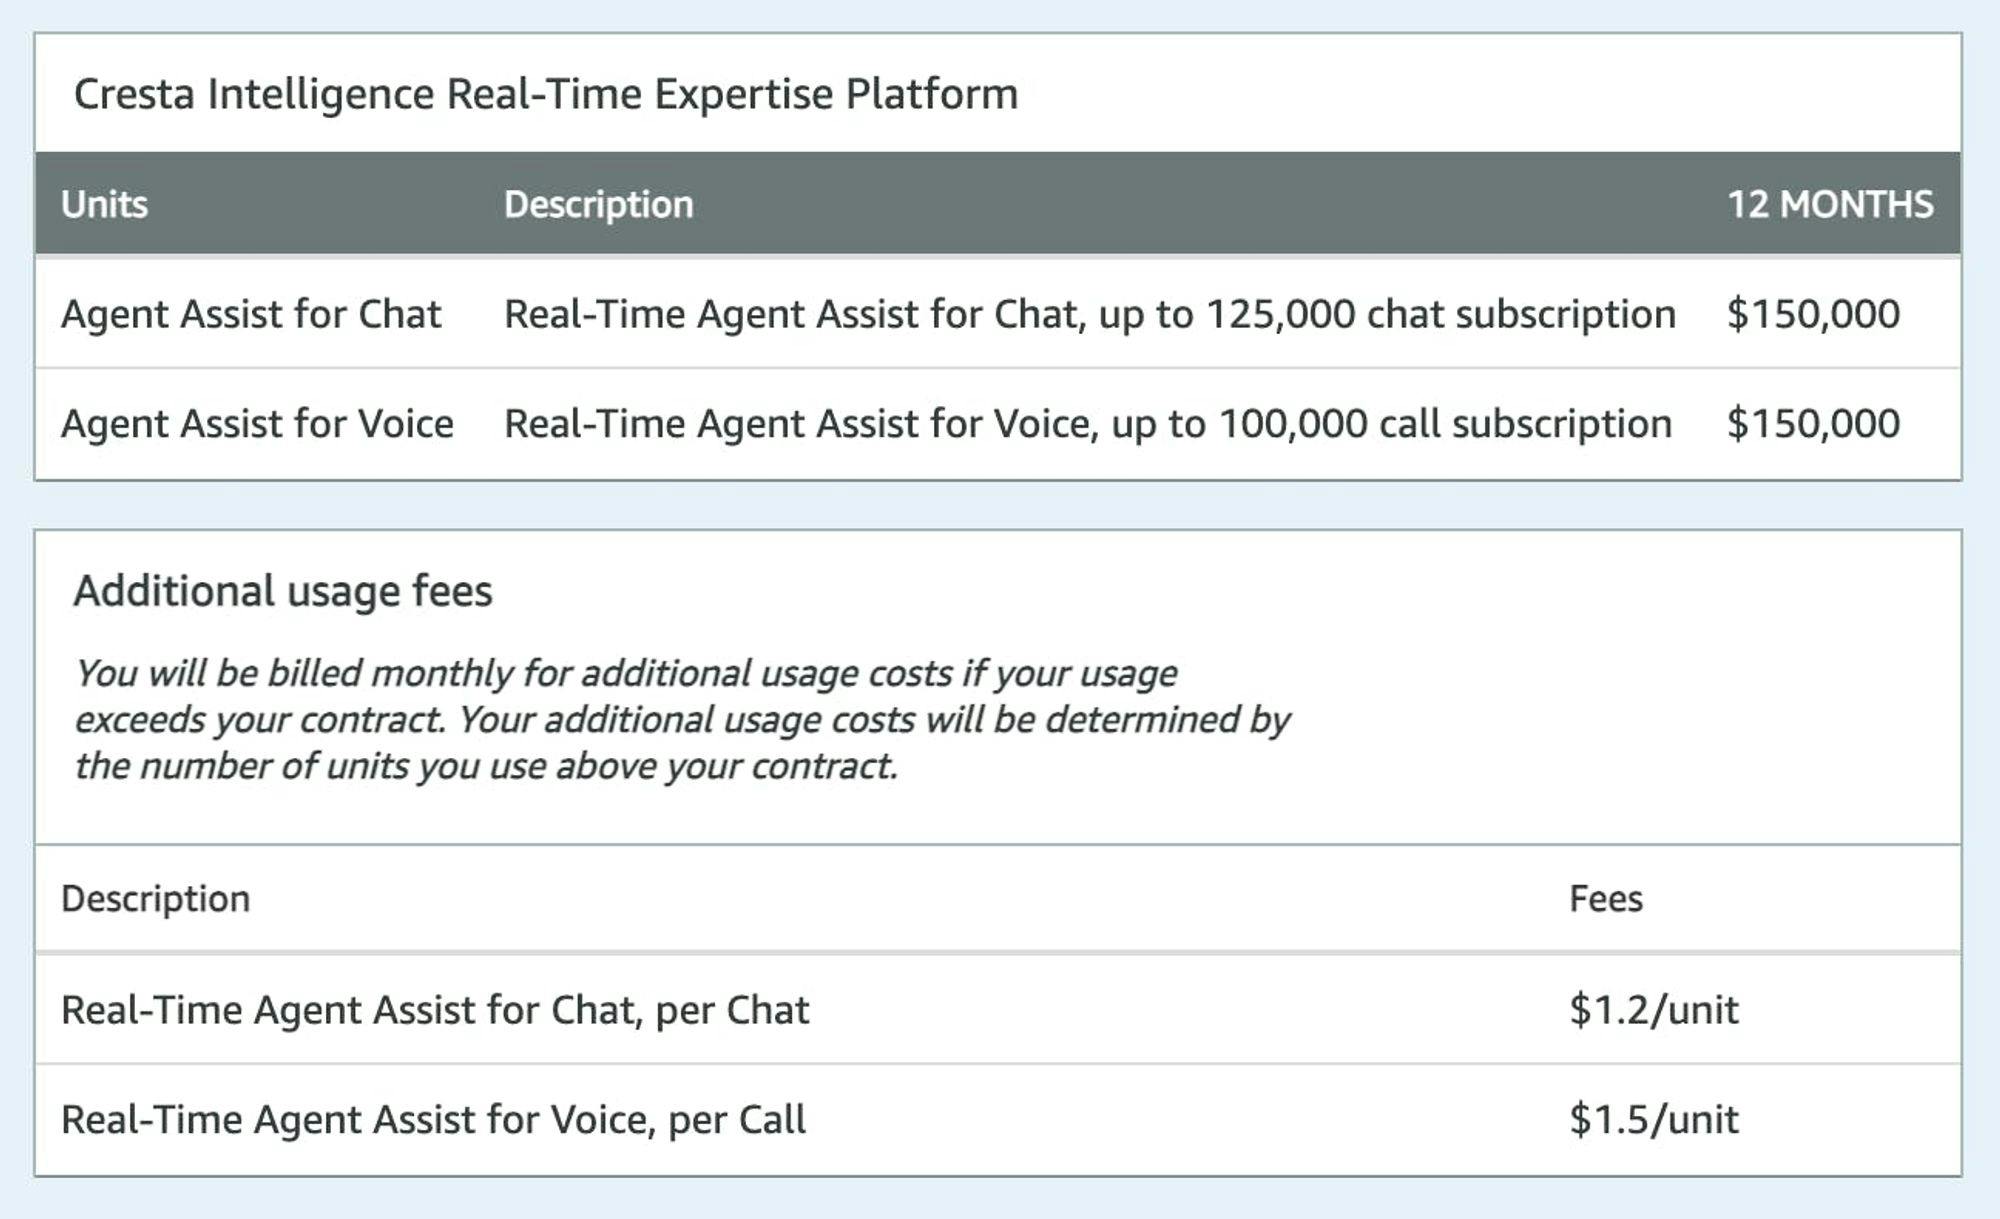Select the Description header in the usage fees table
The width and height of the screenshot is (2000, 1219).
[x=155, y=898]
